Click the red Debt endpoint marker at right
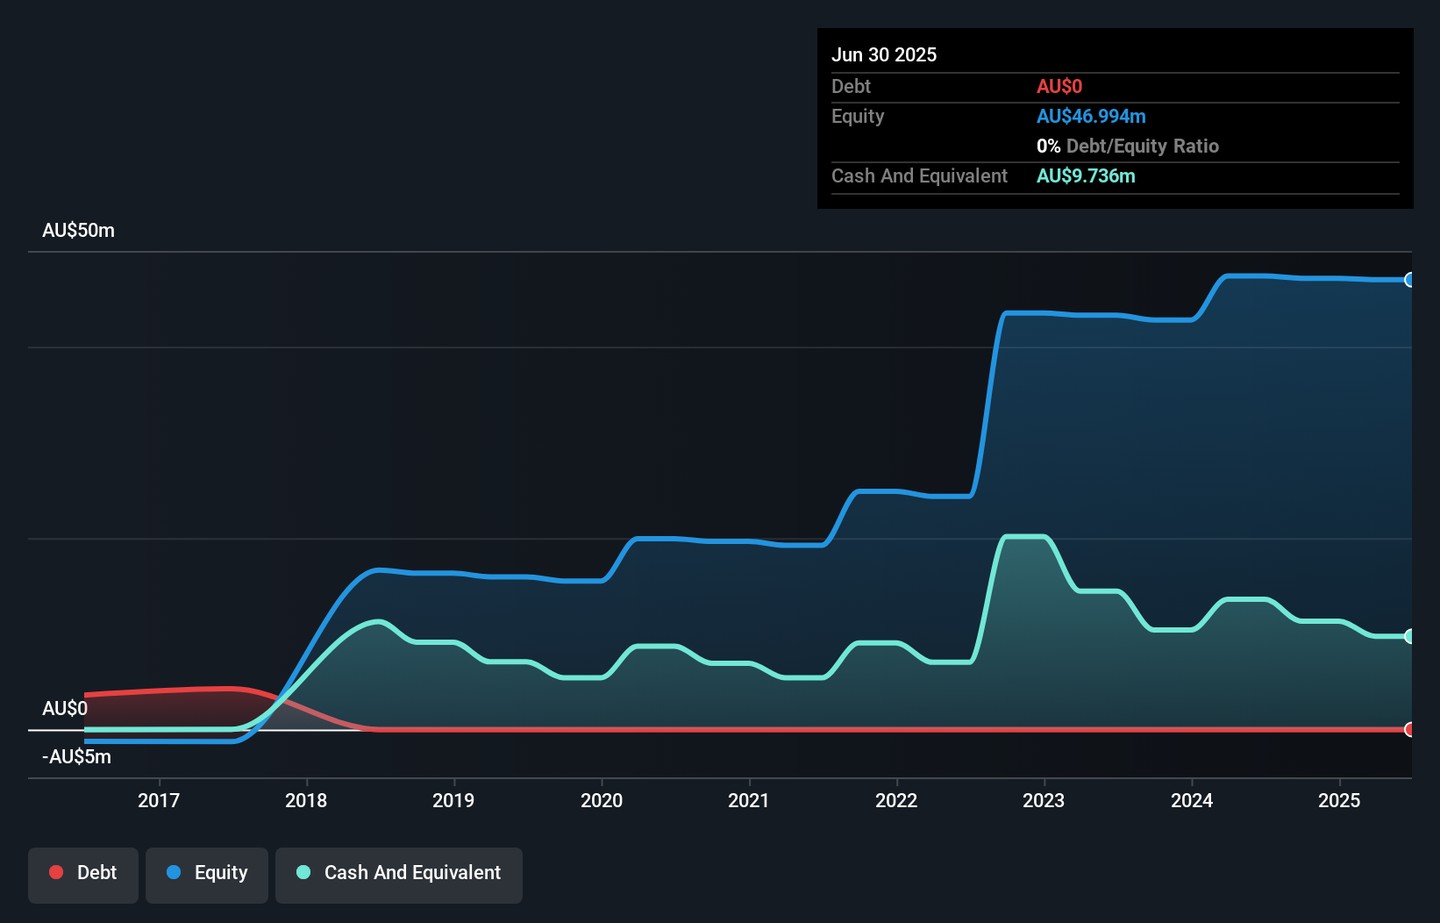Image resolution: width=1440 pixels, height=923 pixels. [1409, 730]
